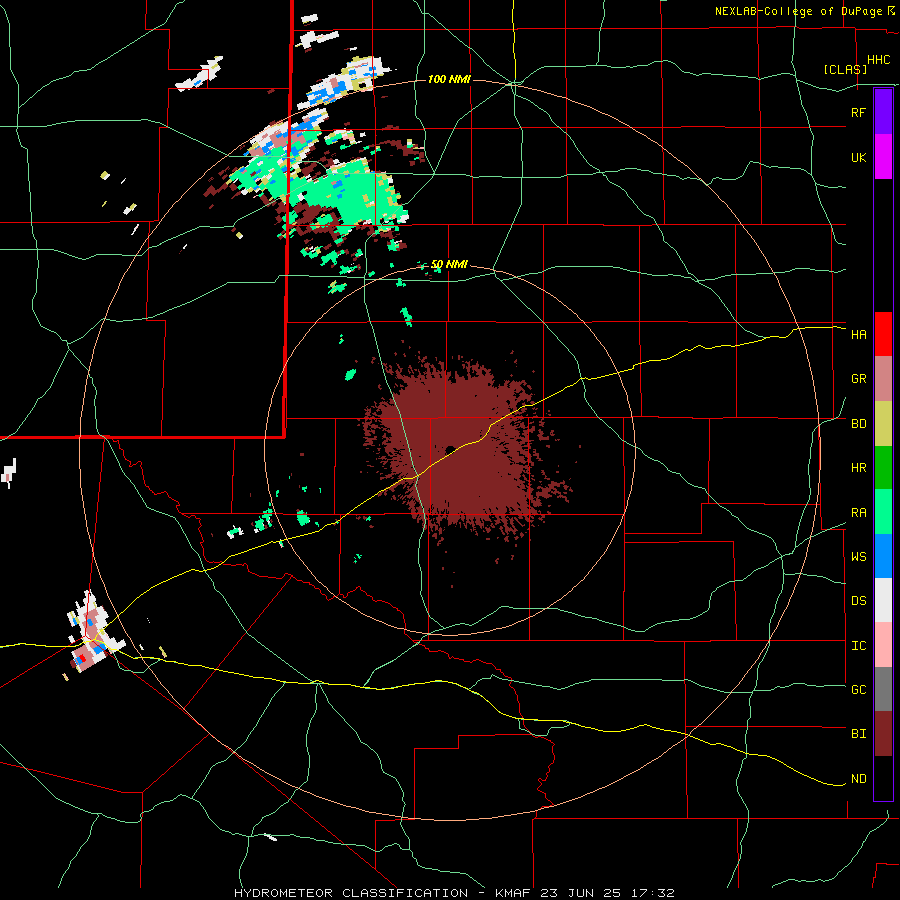This screenshot has width=900, height=900.
Task: Click the DS white legend swatch
Action: point(883,600)
